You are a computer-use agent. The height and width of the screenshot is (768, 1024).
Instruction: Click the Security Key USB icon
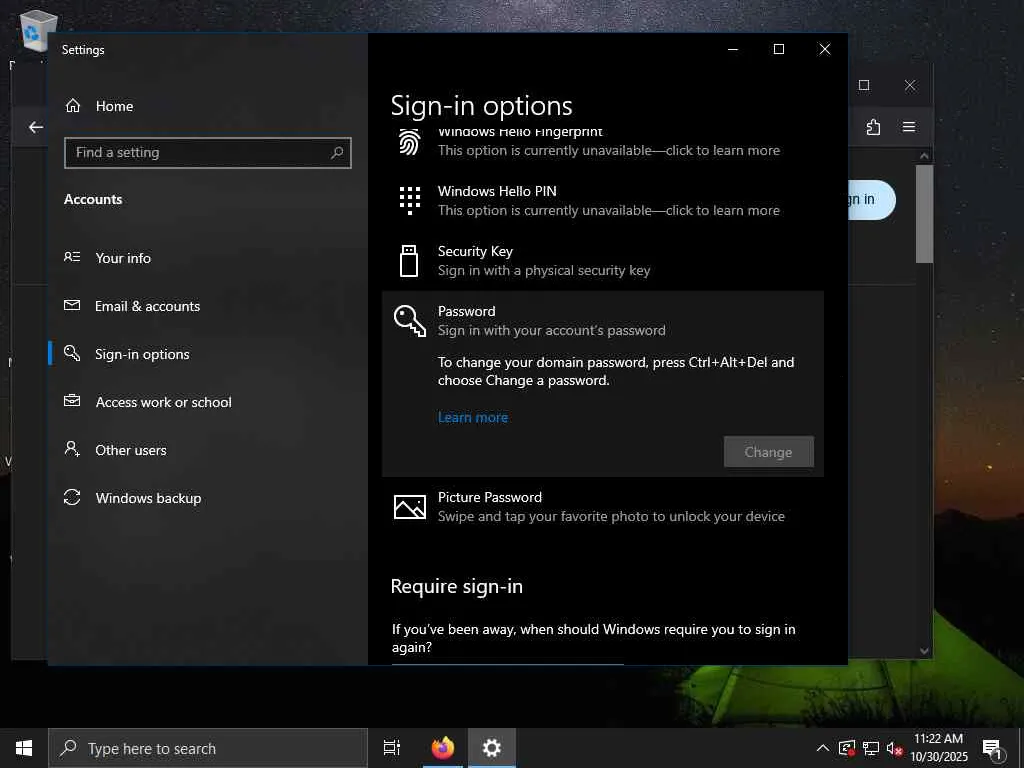[409, 261]
